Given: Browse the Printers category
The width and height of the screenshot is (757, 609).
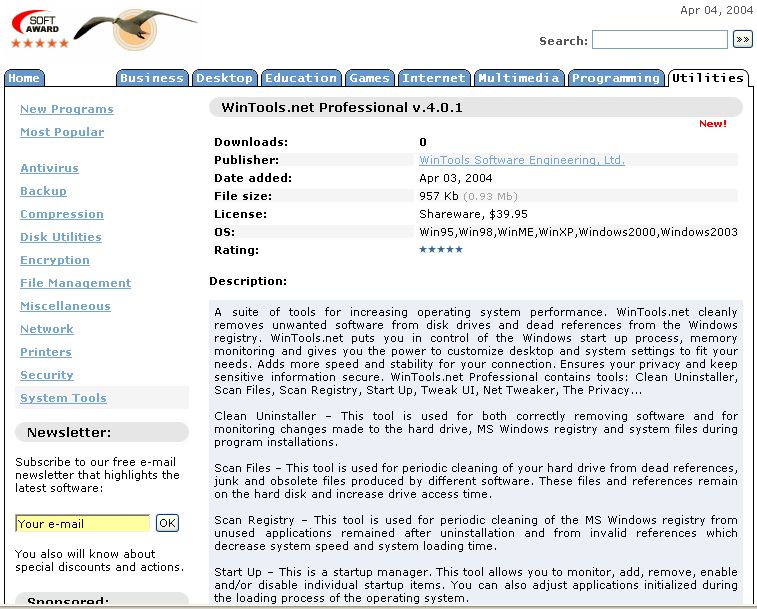Looking at the screenshot, I should tap(46, 352).
